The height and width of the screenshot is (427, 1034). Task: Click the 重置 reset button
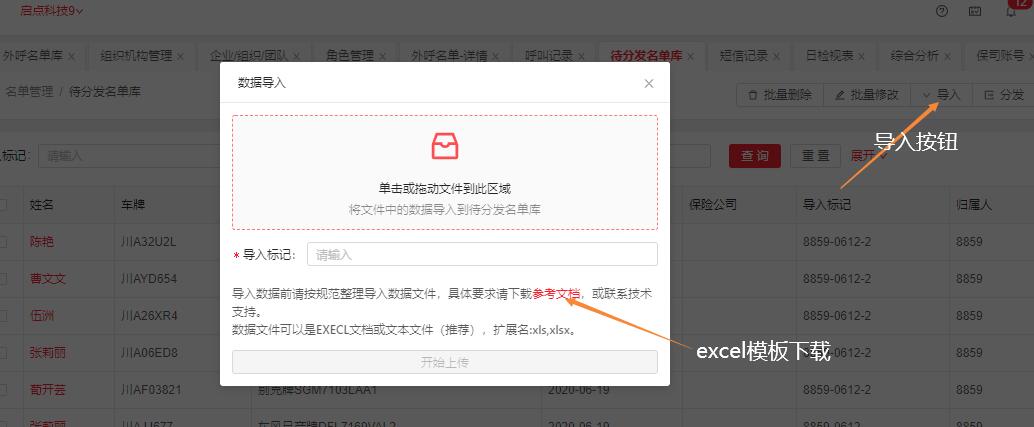pos(816,156)
